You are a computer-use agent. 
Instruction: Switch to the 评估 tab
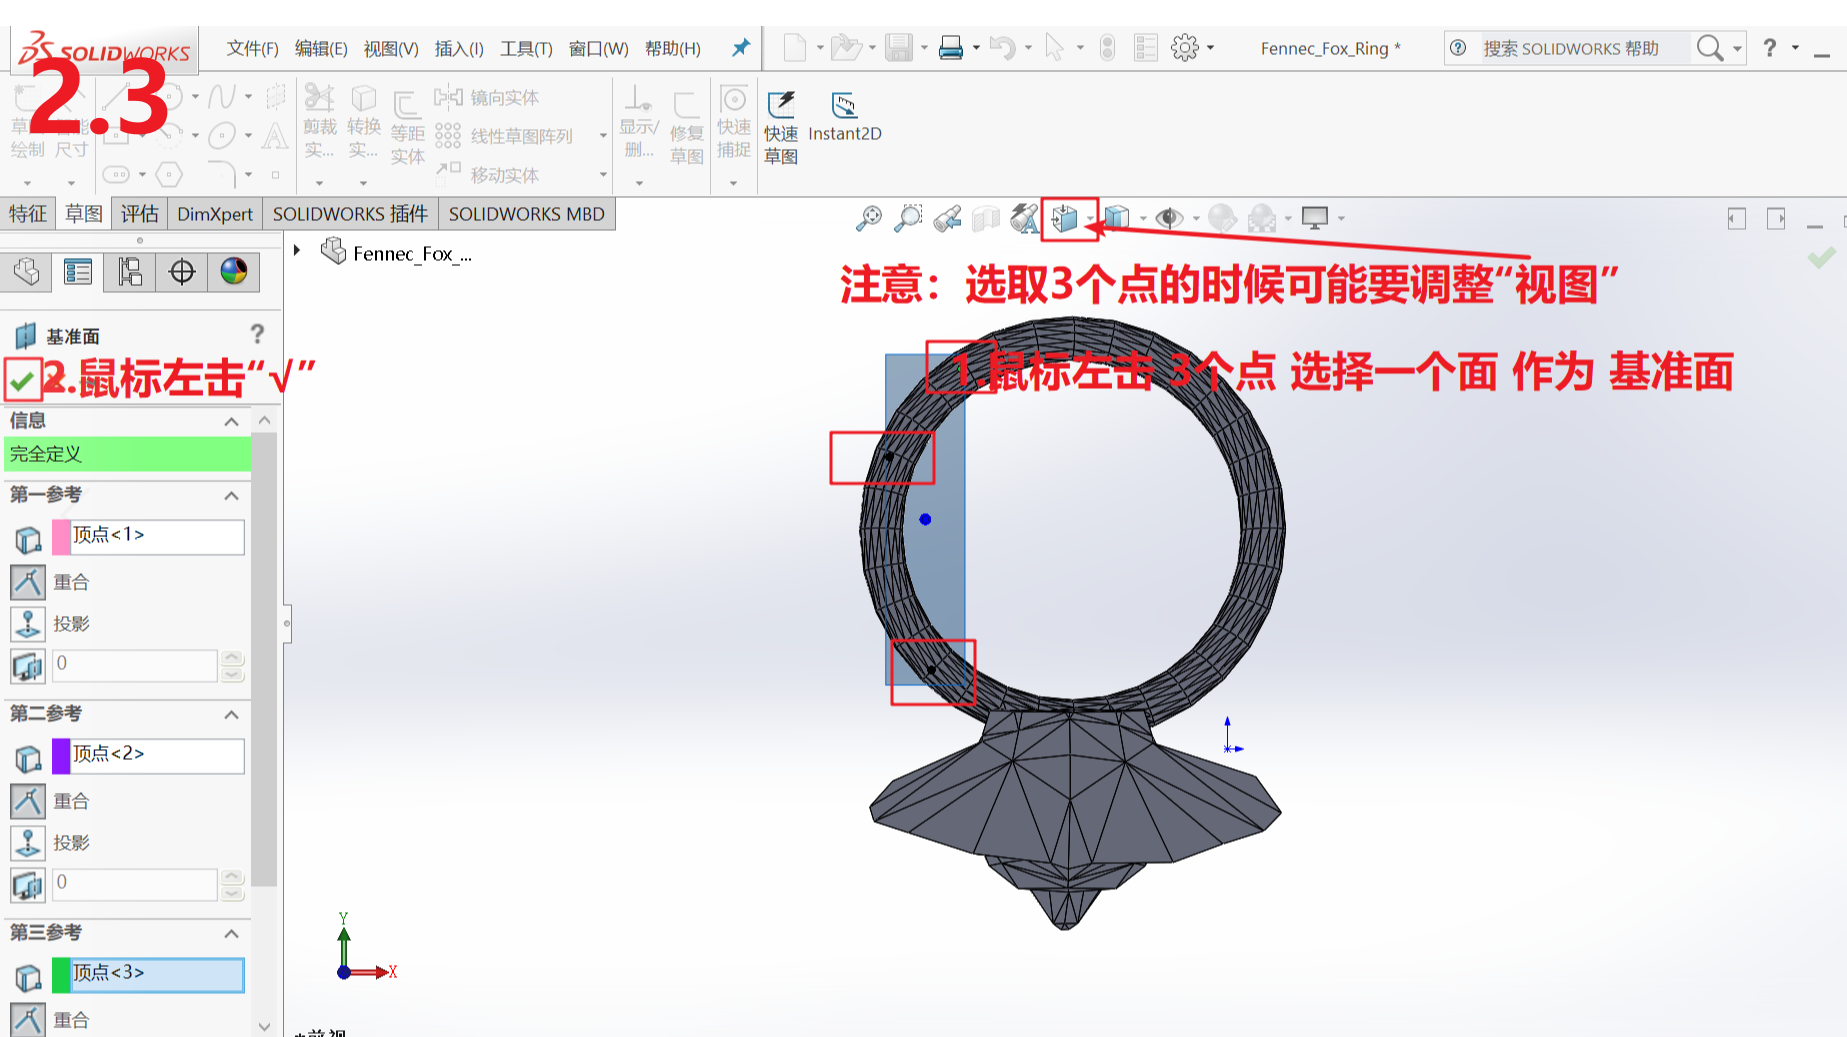coord(139,213)
